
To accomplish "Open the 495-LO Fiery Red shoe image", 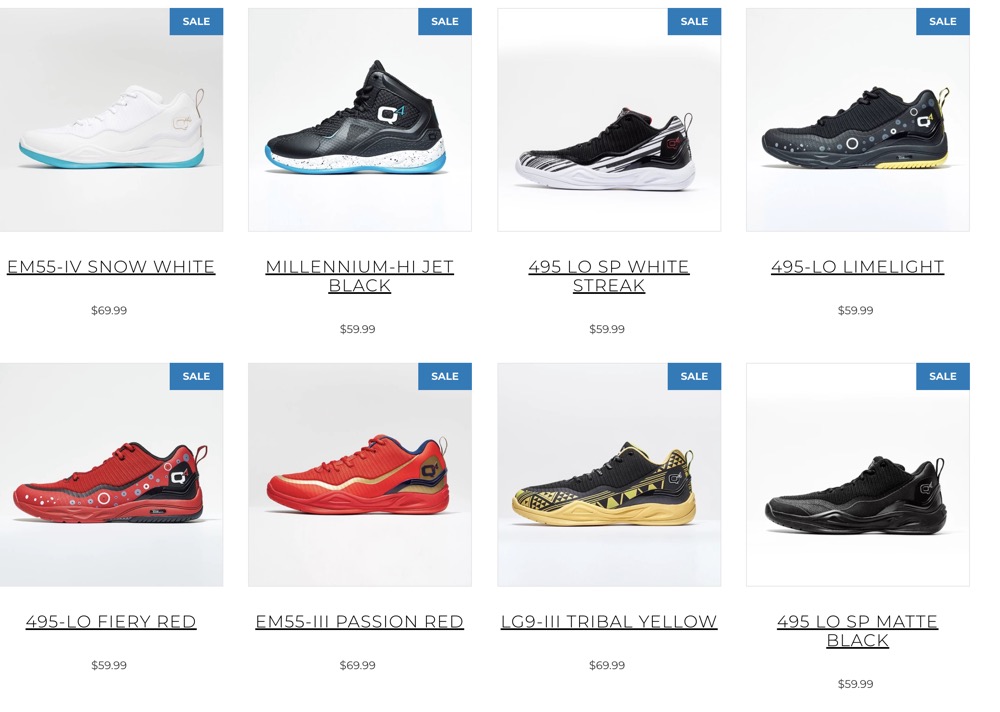I will (112, 475).
